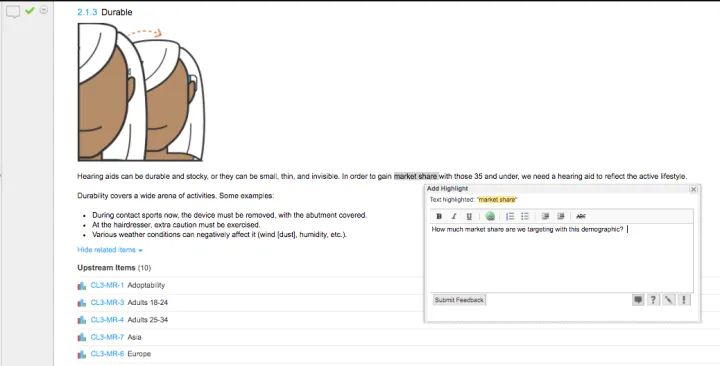
Task: Flag feedback as an issue (exclamation)
Action: 684,300
